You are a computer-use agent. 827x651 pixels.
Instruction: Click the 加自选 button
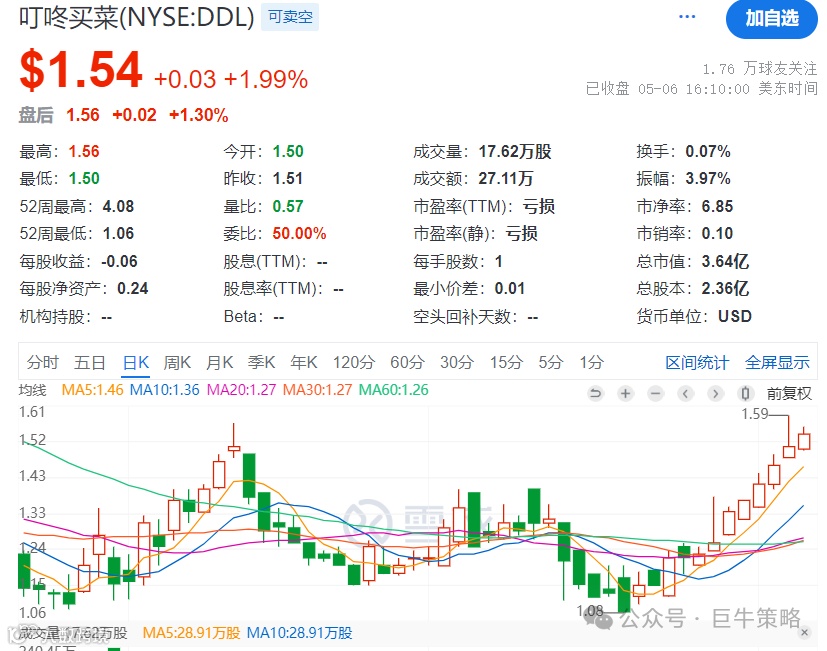coord(772,19)
